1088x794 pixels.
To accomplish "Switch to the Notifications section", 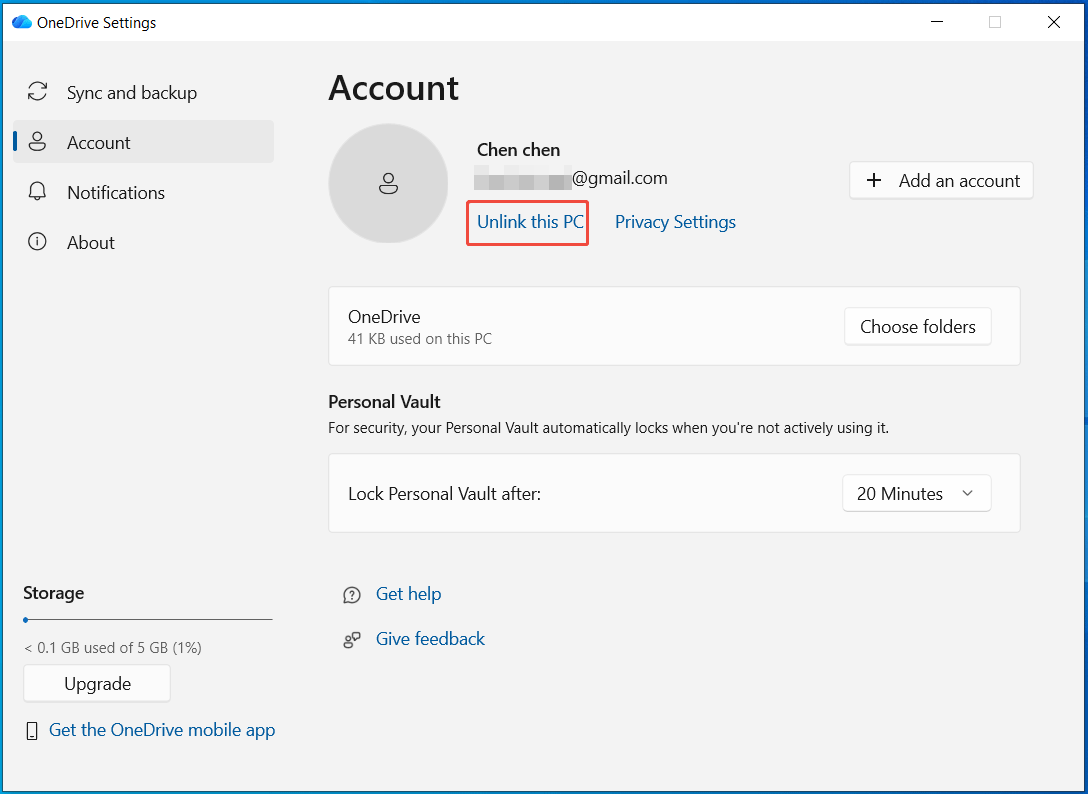I will tap(117, 192).
